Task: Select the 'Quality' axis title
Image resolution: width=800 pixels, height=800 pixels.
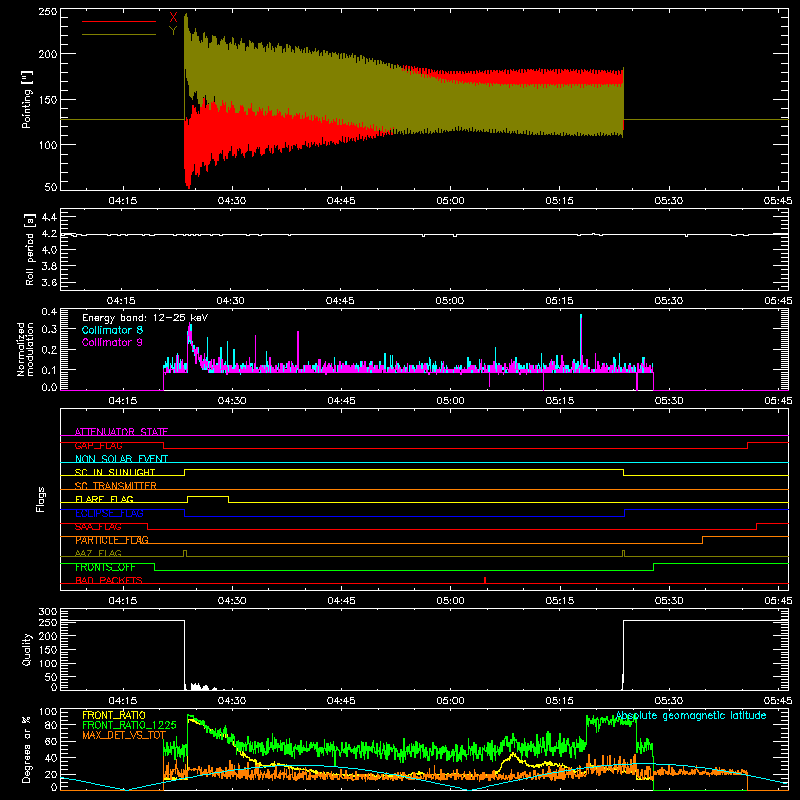Action: click(27, 649)
